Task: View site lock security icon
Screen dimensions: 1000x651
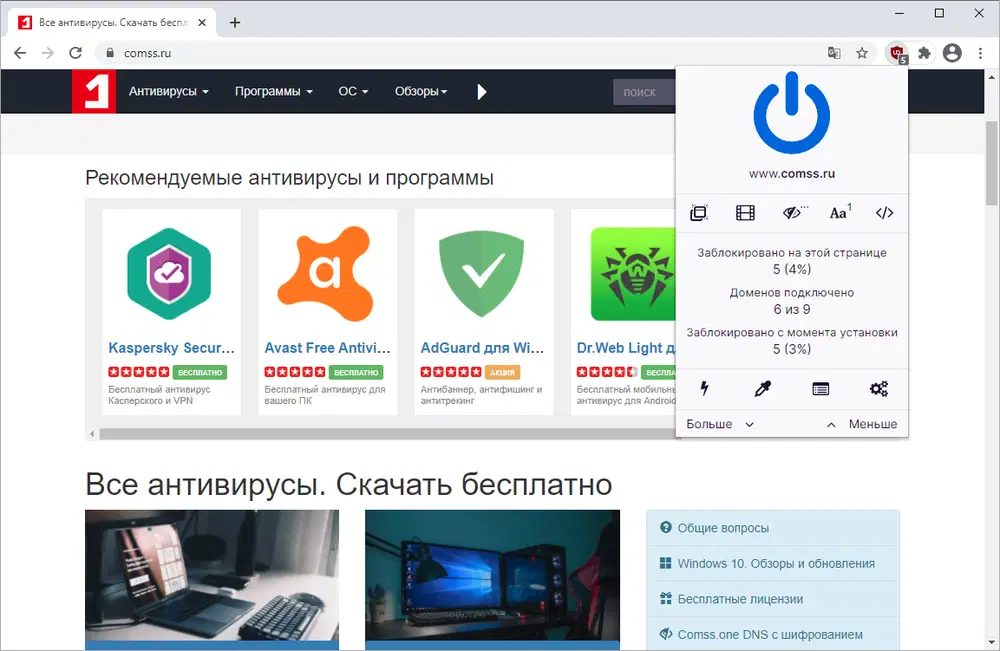Action: point(110,53)
